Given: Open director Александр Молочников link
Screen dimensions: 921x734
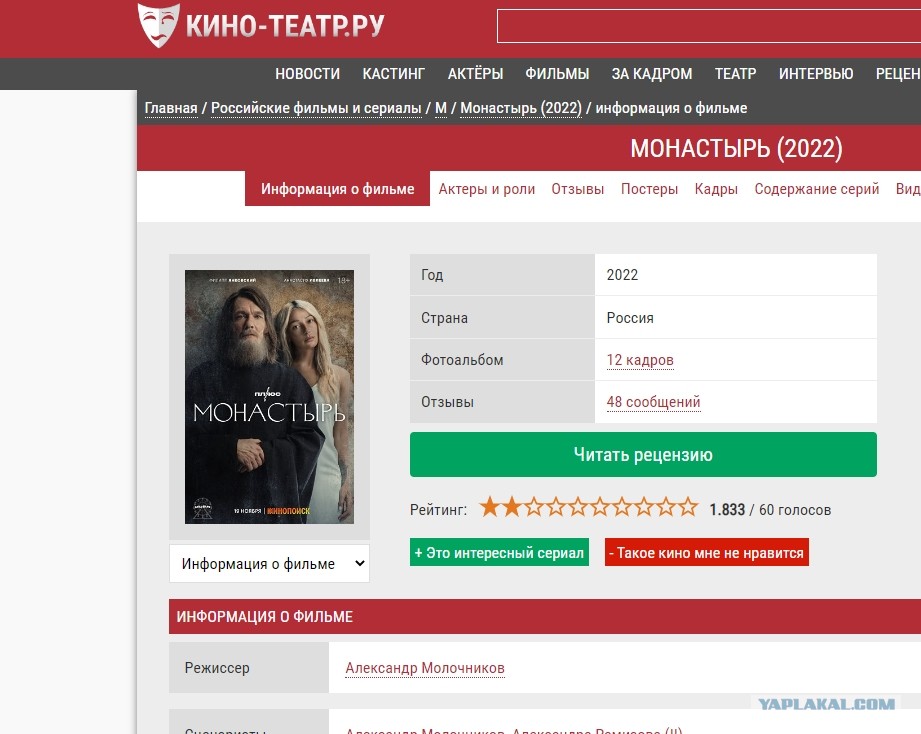Looking at the screenshot, I should (425, 668).
